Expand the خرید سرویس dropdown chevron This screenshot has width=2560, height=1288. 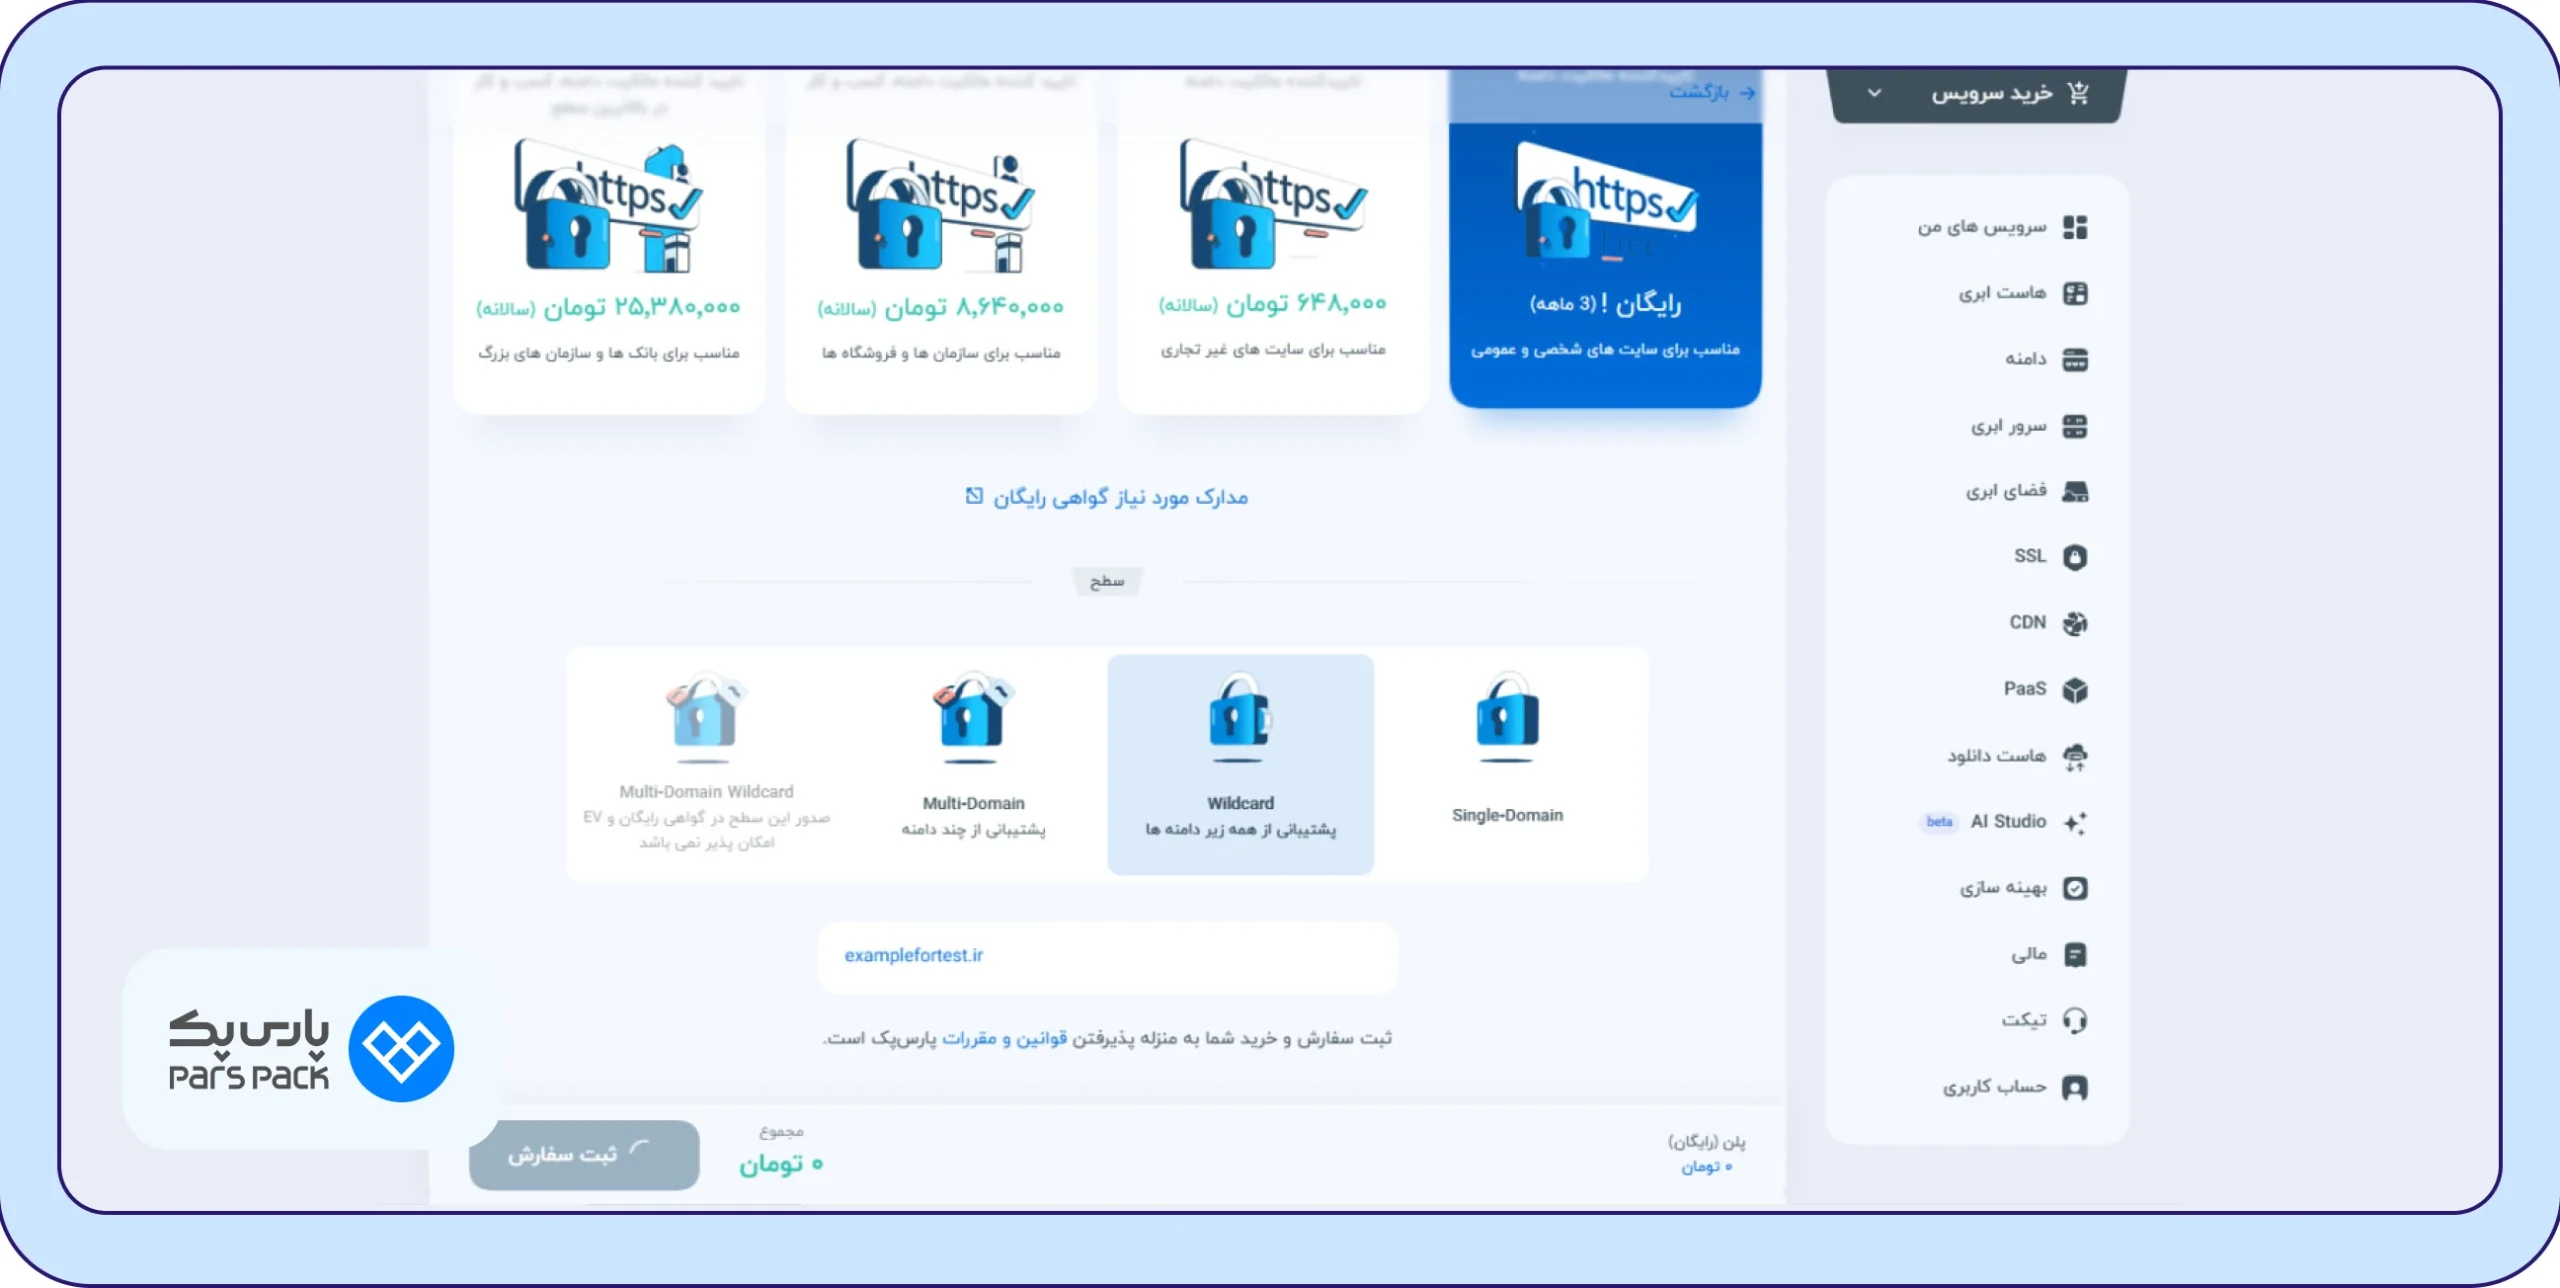1874,93
